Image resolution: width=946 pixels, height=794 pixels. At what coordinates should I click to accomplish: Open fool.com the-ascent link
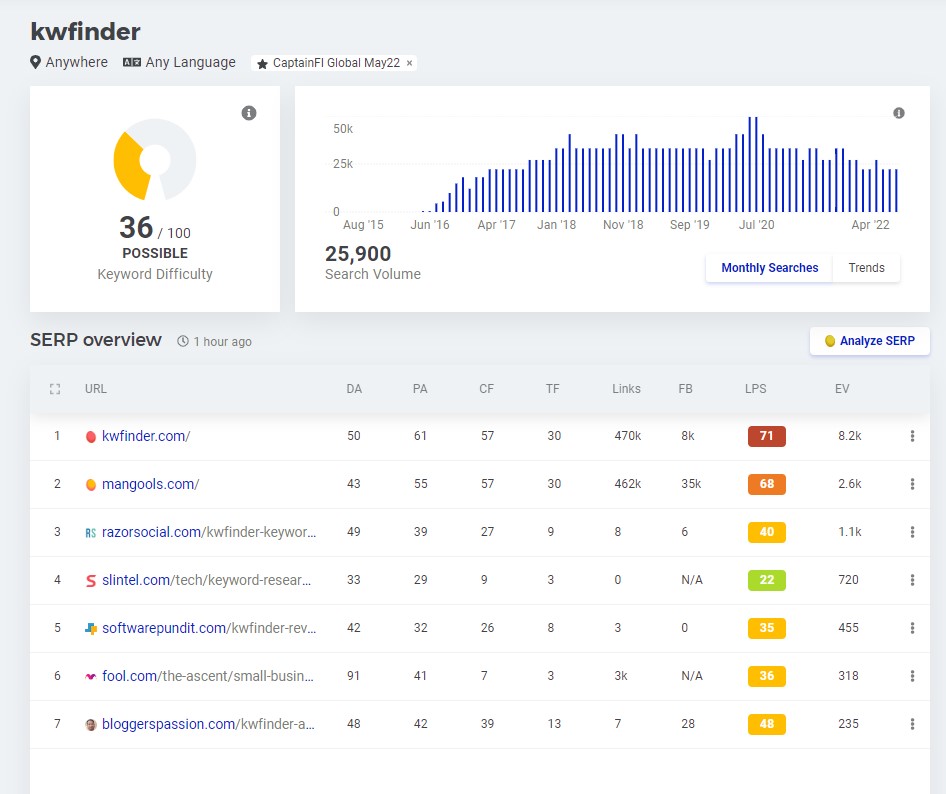click(x=208, y=676)
